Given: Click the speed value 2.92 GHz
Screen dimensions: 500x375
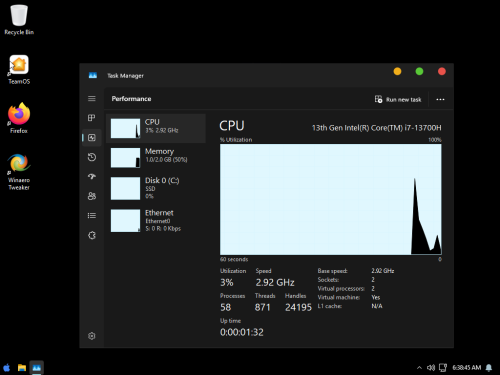Looking at the screenshot, I should point(275,282).
